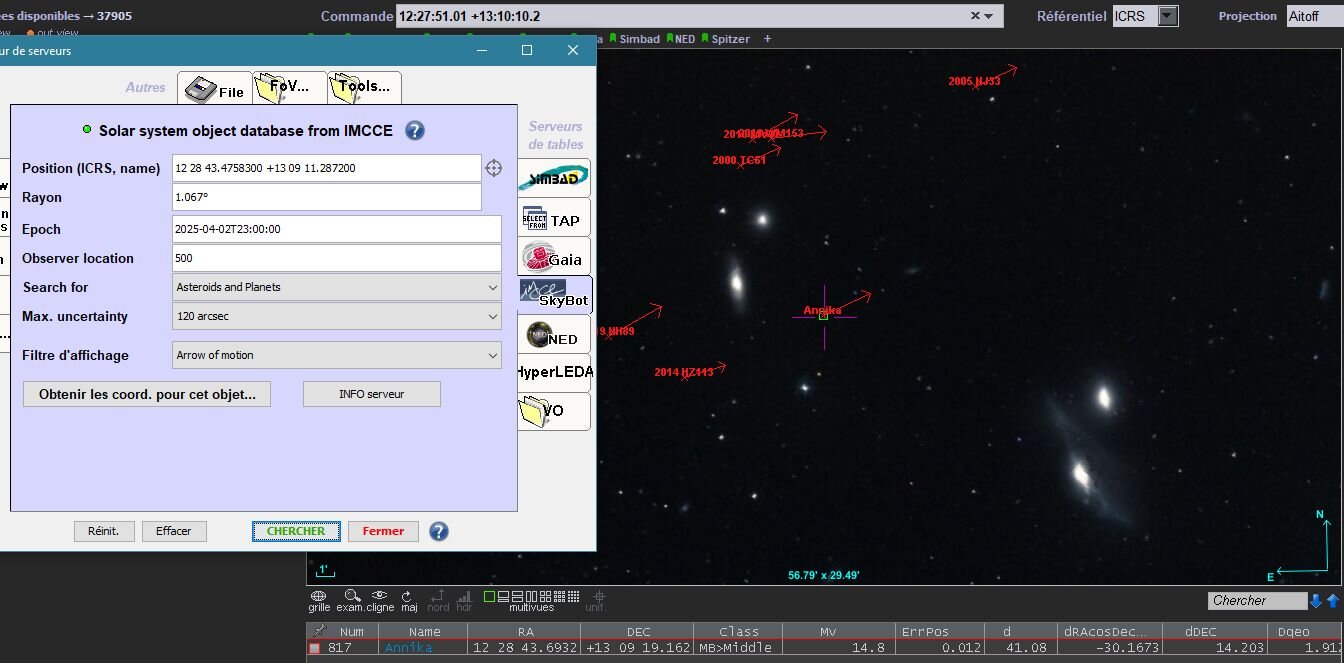The height and width of the screenshot is (663, 1344).
Task: Click the Class column header
Action: pyautogui.click(x=739, y=631)
